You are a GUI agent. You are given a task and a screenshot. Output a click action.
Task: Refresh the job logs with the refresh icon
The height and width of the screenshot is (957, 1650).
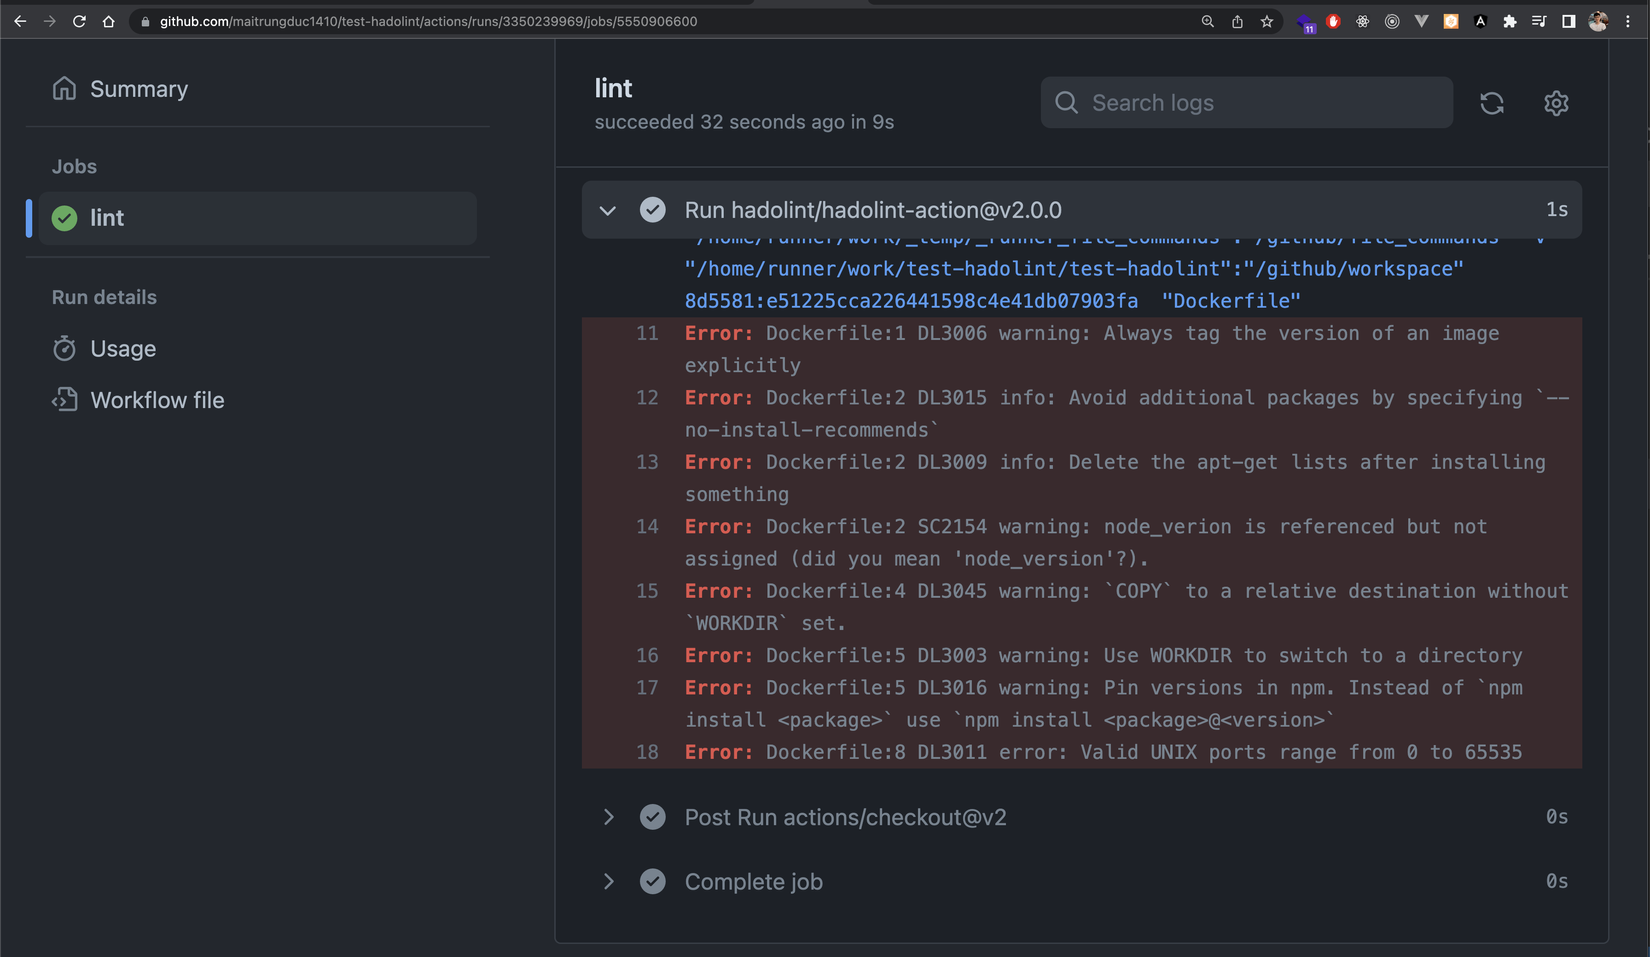1492,102
